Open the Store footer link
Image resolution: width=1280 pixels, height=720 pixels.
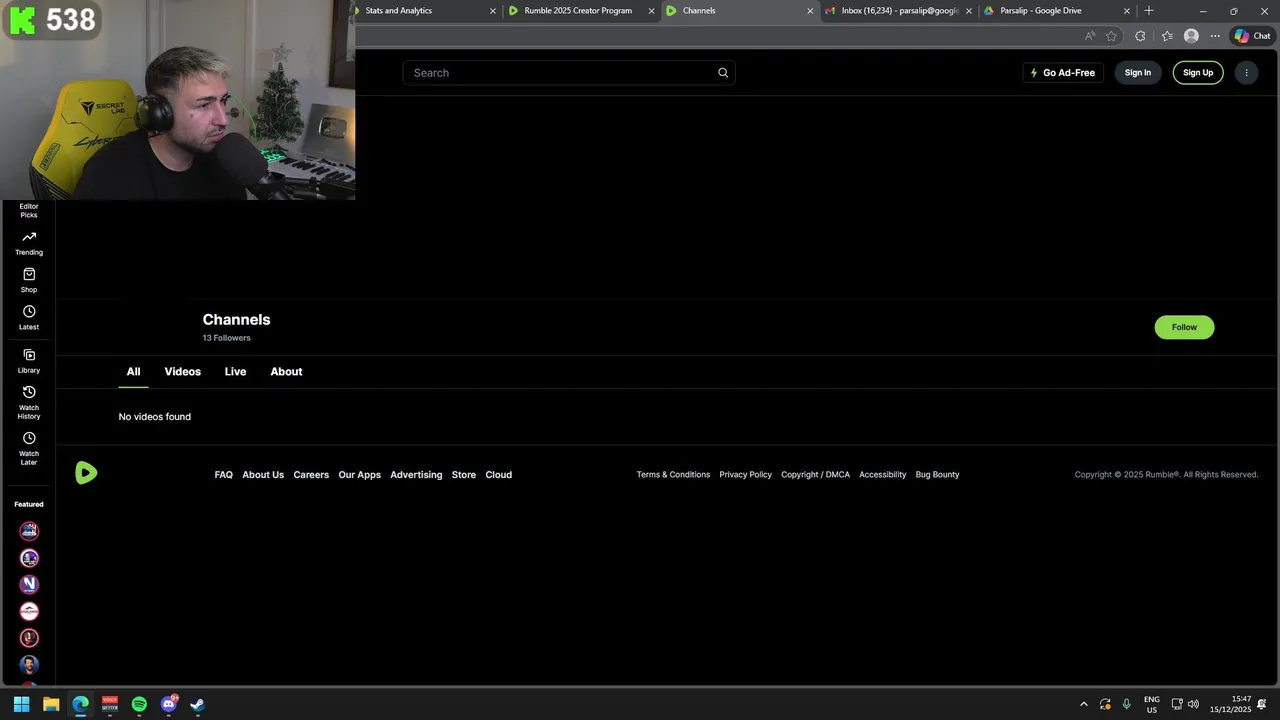coord(464,475)
